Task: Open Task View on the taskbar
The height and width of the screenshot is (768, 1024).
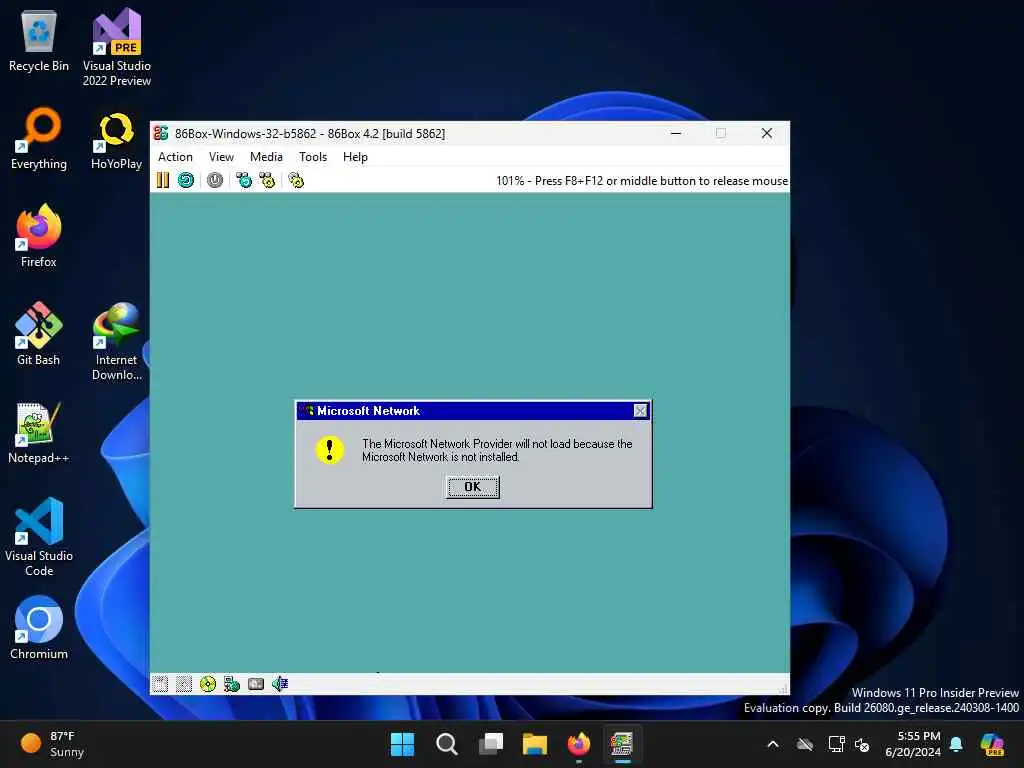Action: click(x=490, y=744)
